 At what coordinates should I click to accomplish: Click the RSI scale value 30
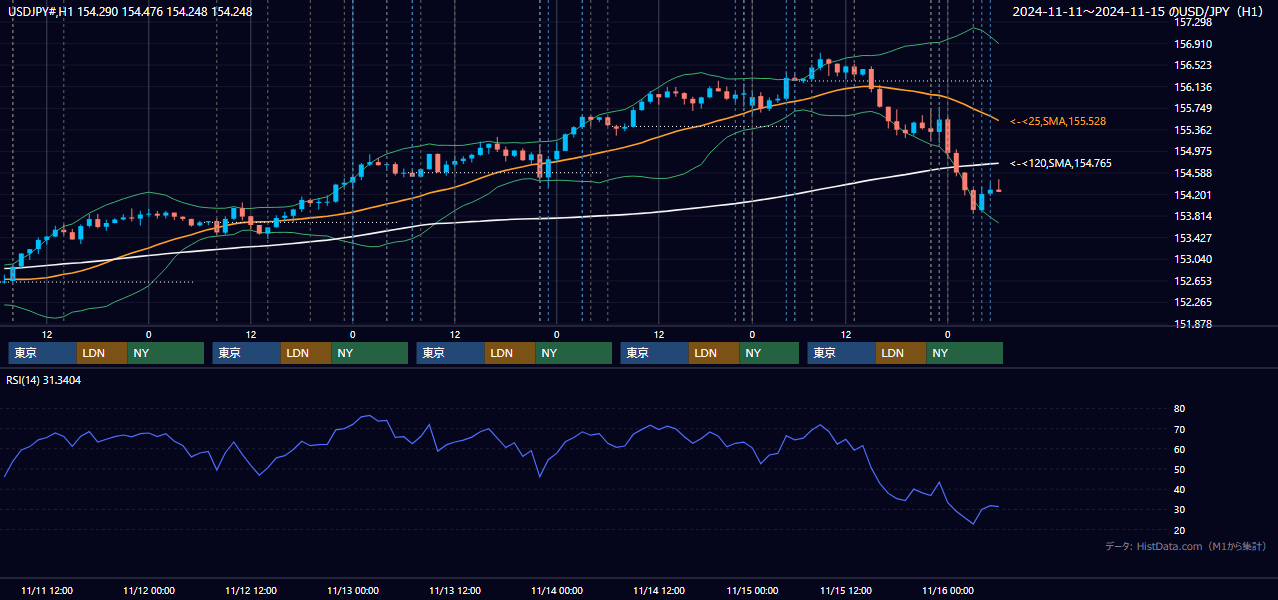[1179, 510]
